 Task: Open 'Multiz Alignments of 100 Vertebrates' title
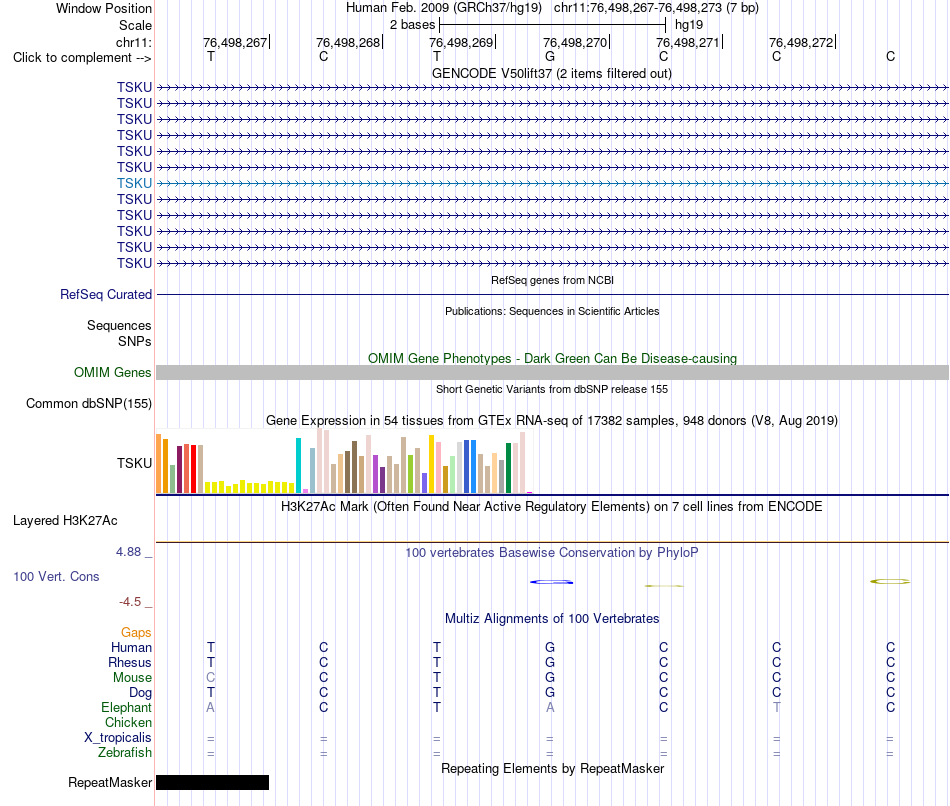(552, 619)
